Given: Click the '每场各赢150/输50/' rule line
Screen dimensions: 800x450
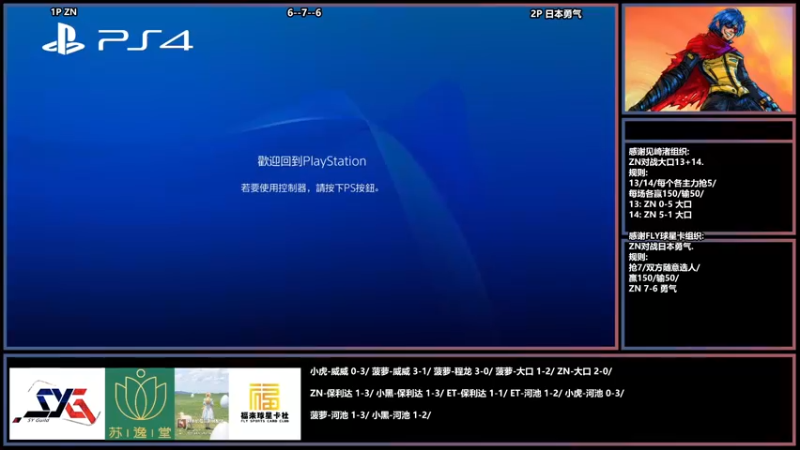Looking at the screenshot, I should tap(666, 194).
